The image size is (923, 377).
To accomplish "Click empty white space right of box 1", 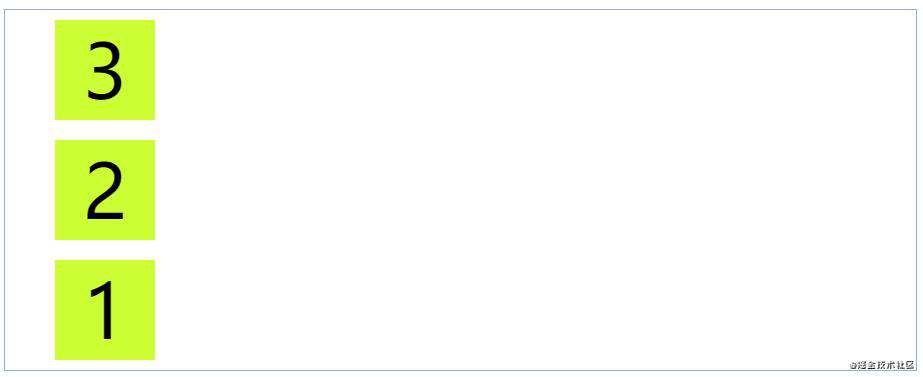I will [x=536, y=310].
